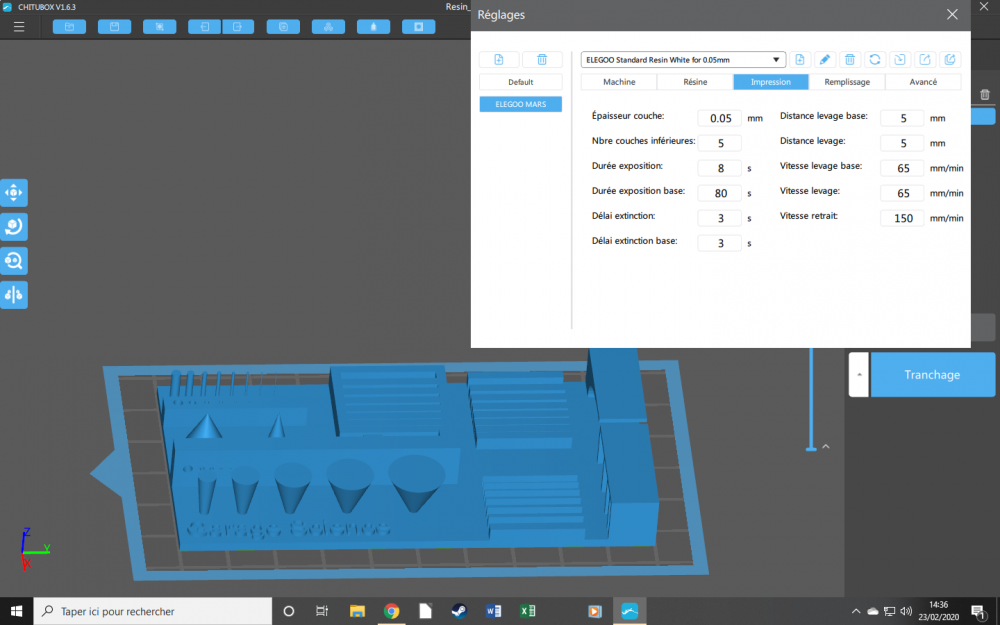Select the move tool on left sidebar
The image size is (1000, 625).
[13, 193]
